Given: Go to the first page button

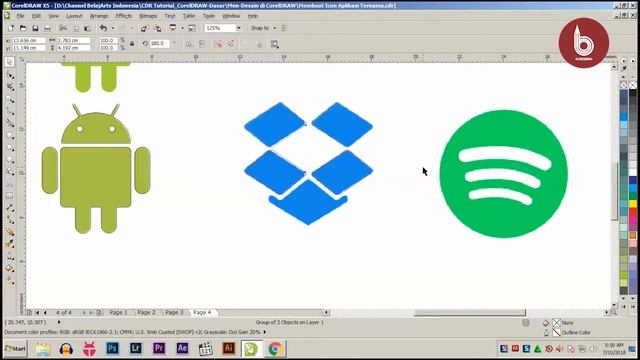Looking at the screenshot, I should 37,313.
